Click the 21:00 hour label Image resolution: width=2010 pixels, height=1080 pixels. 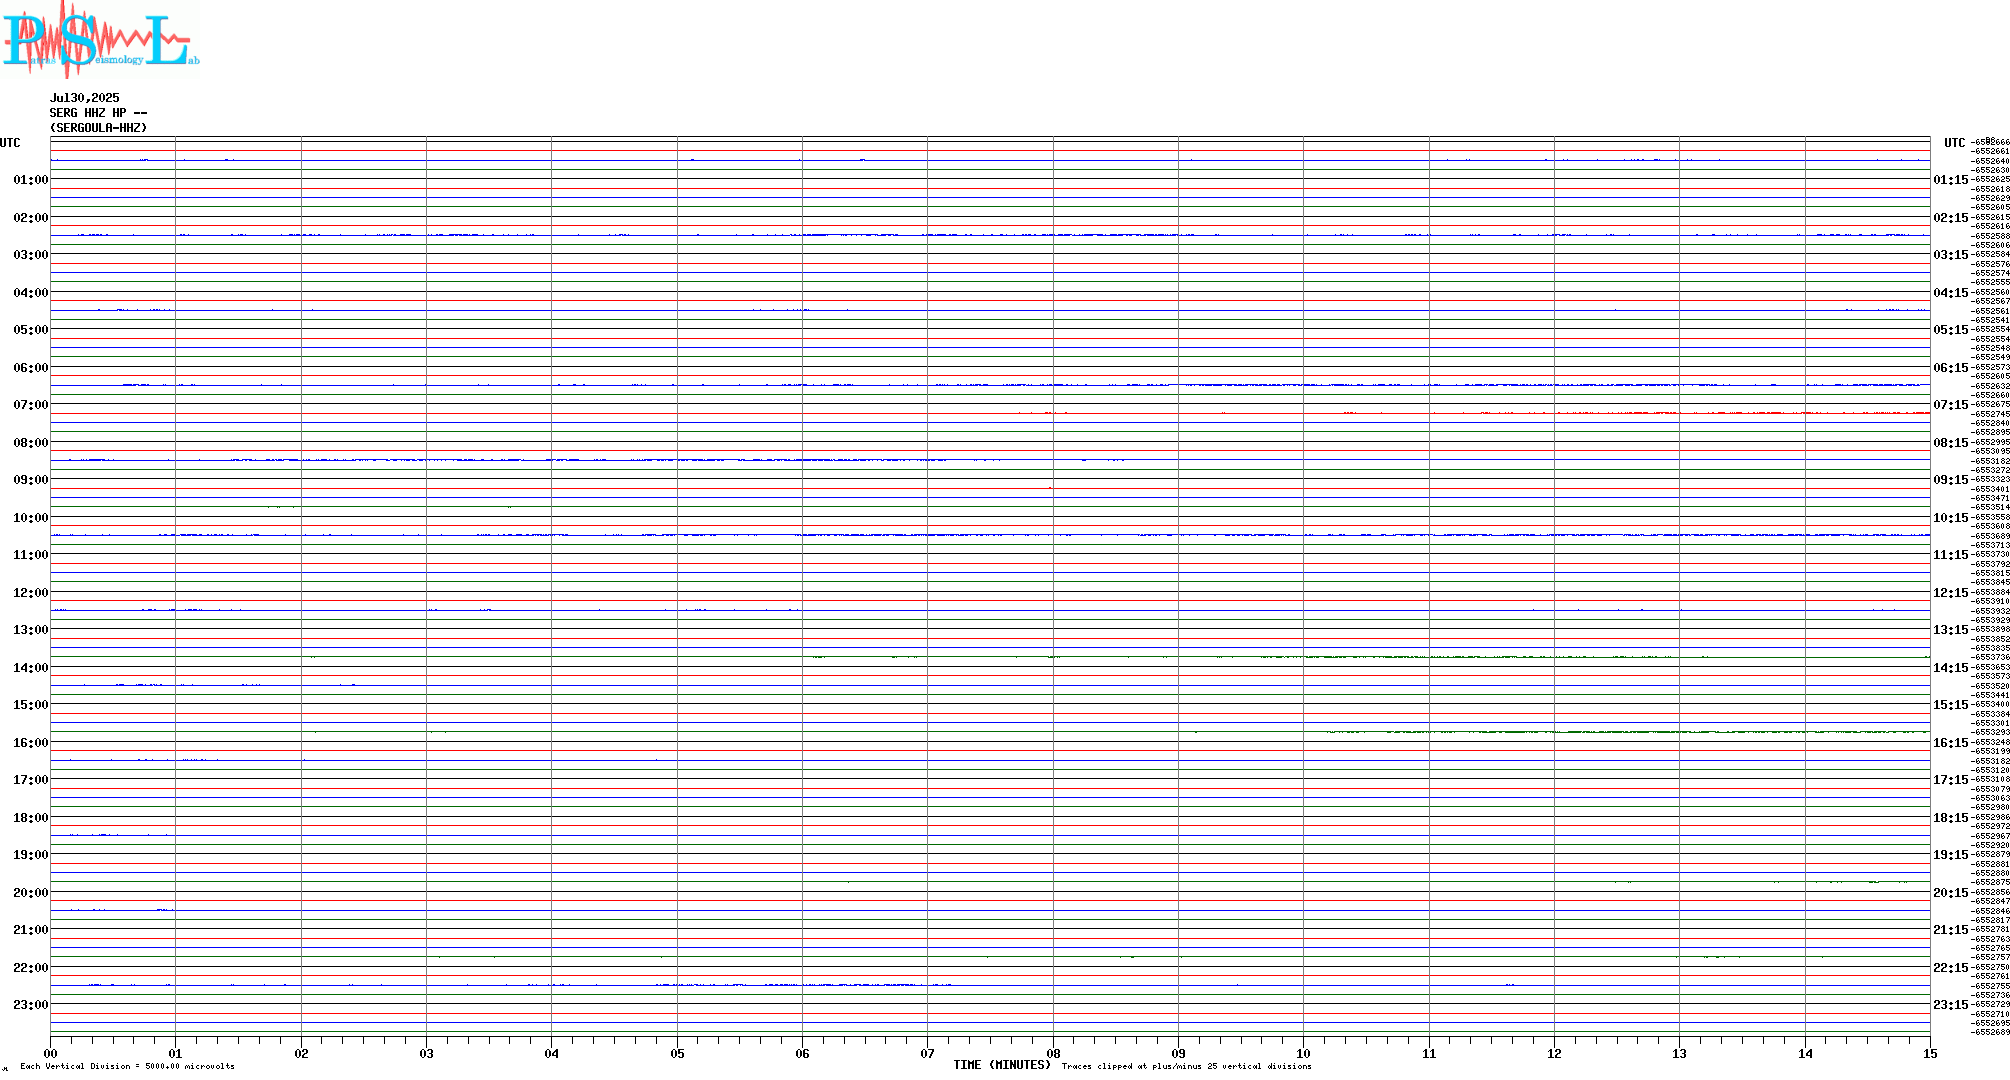(x=31, y=930)
